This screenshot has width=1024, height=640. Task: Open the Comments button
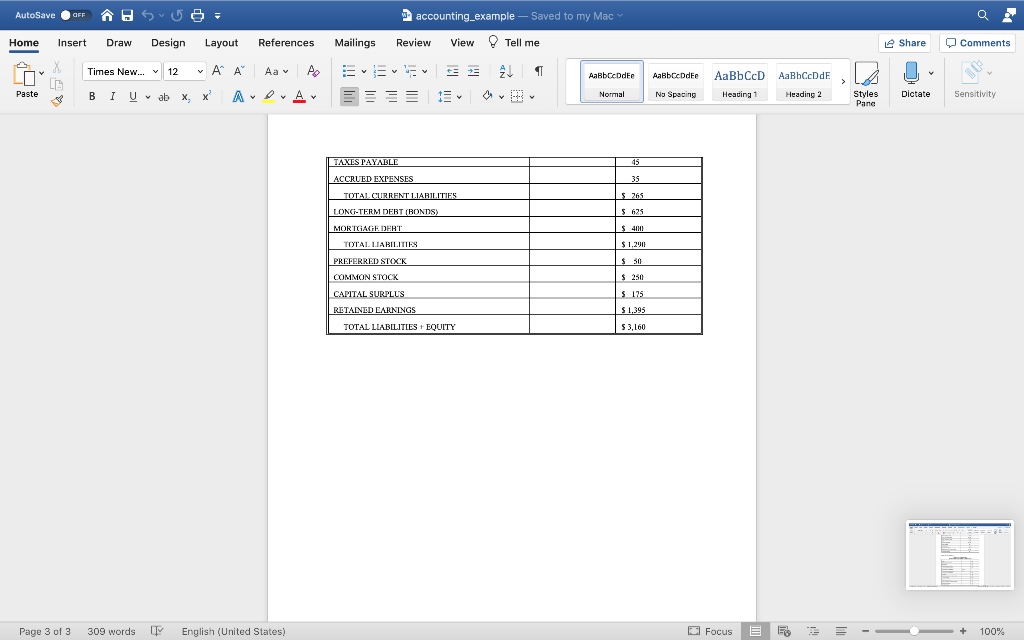pyautogui.click(x=977, y=43)
